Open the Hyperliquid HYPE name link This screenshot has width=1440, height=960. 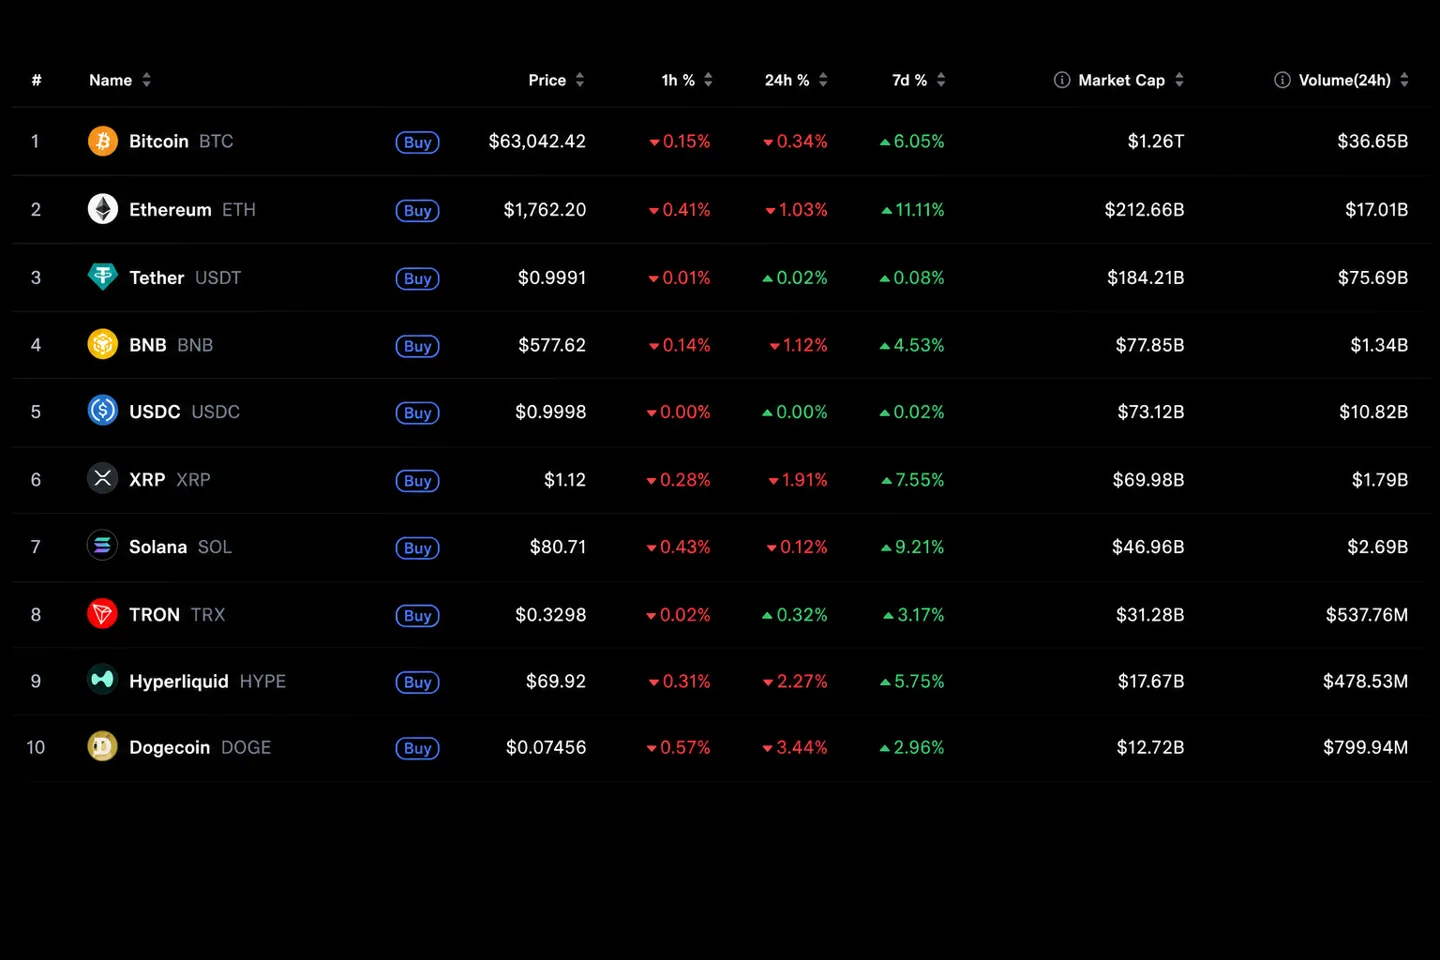(207, 681)
